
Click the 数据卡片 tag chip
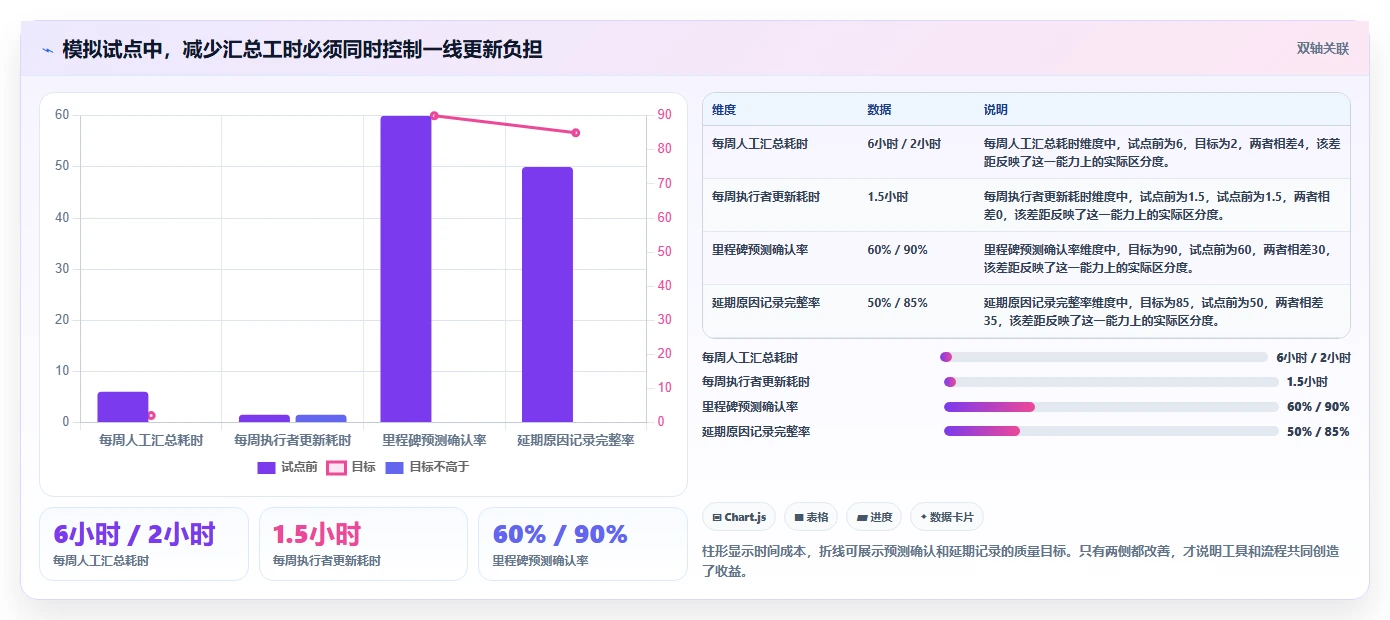click(x=947, y=517)
